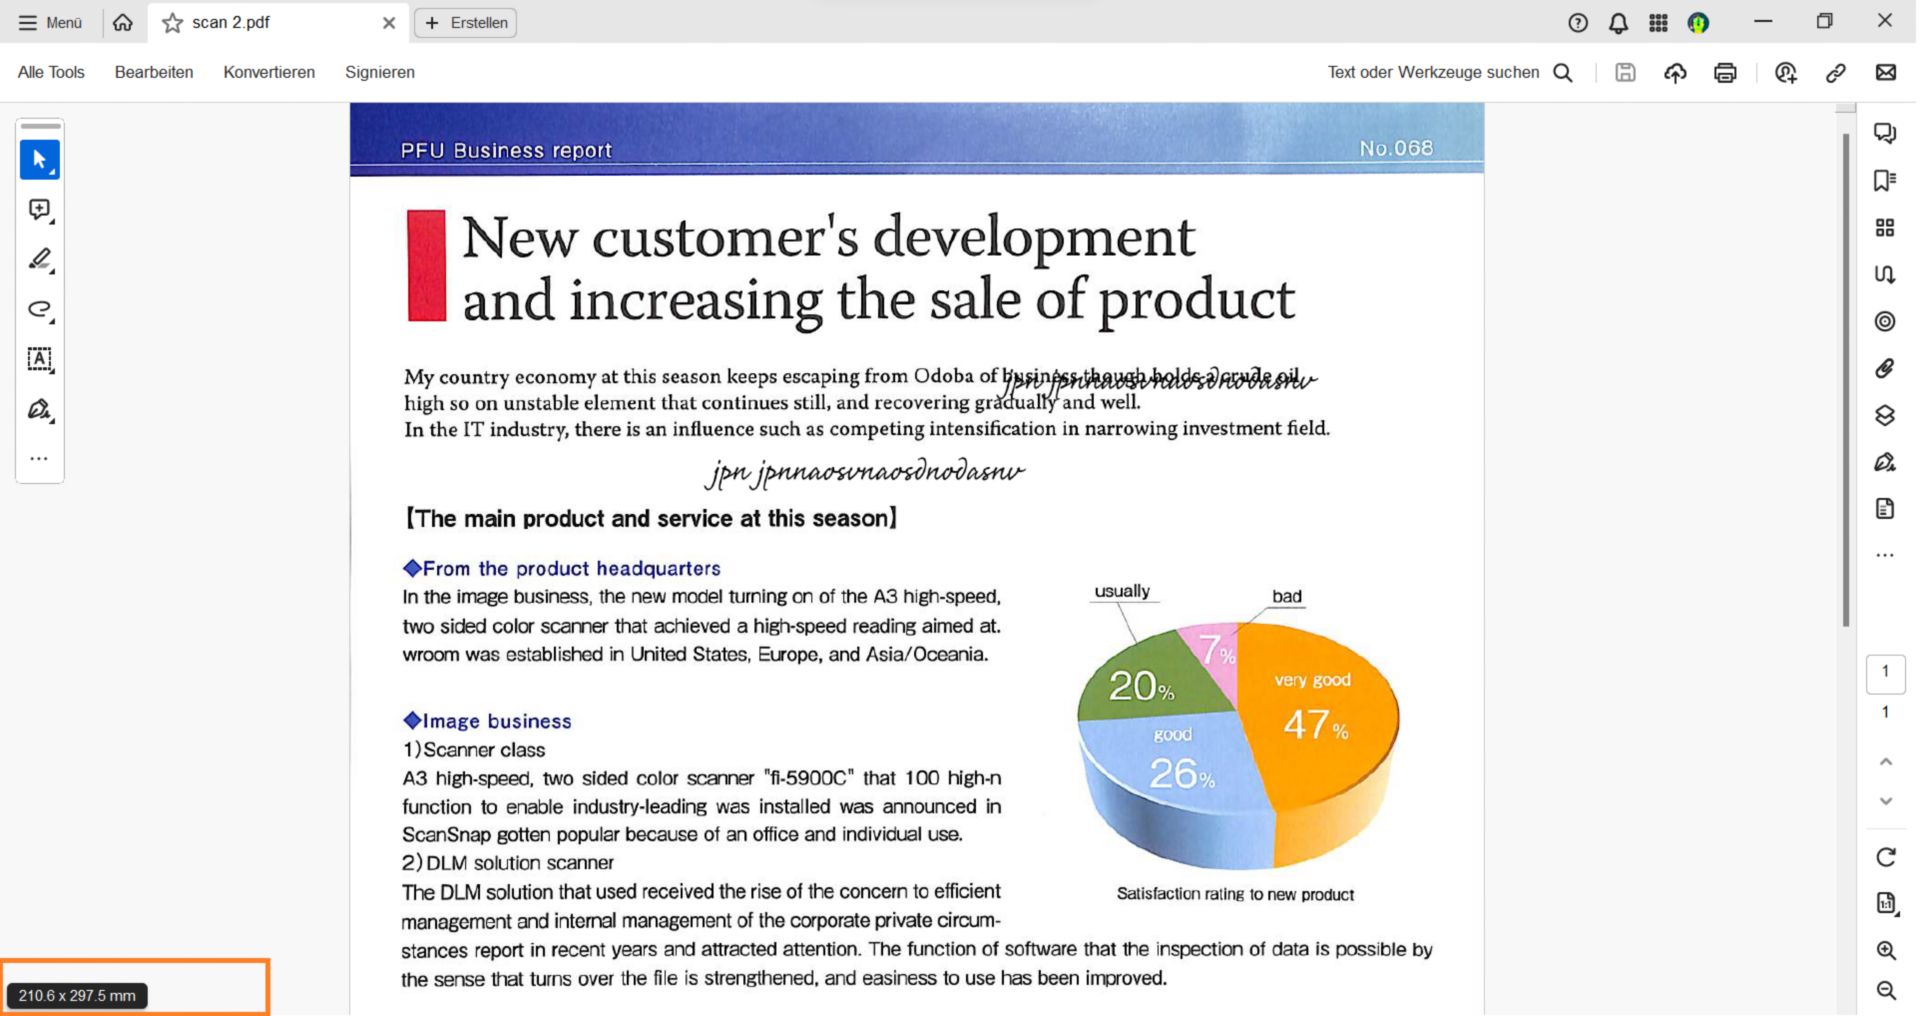Open the apps grid launcher
Image resolution: width=1920 pixels, height=1016 pixels.
1658,23
